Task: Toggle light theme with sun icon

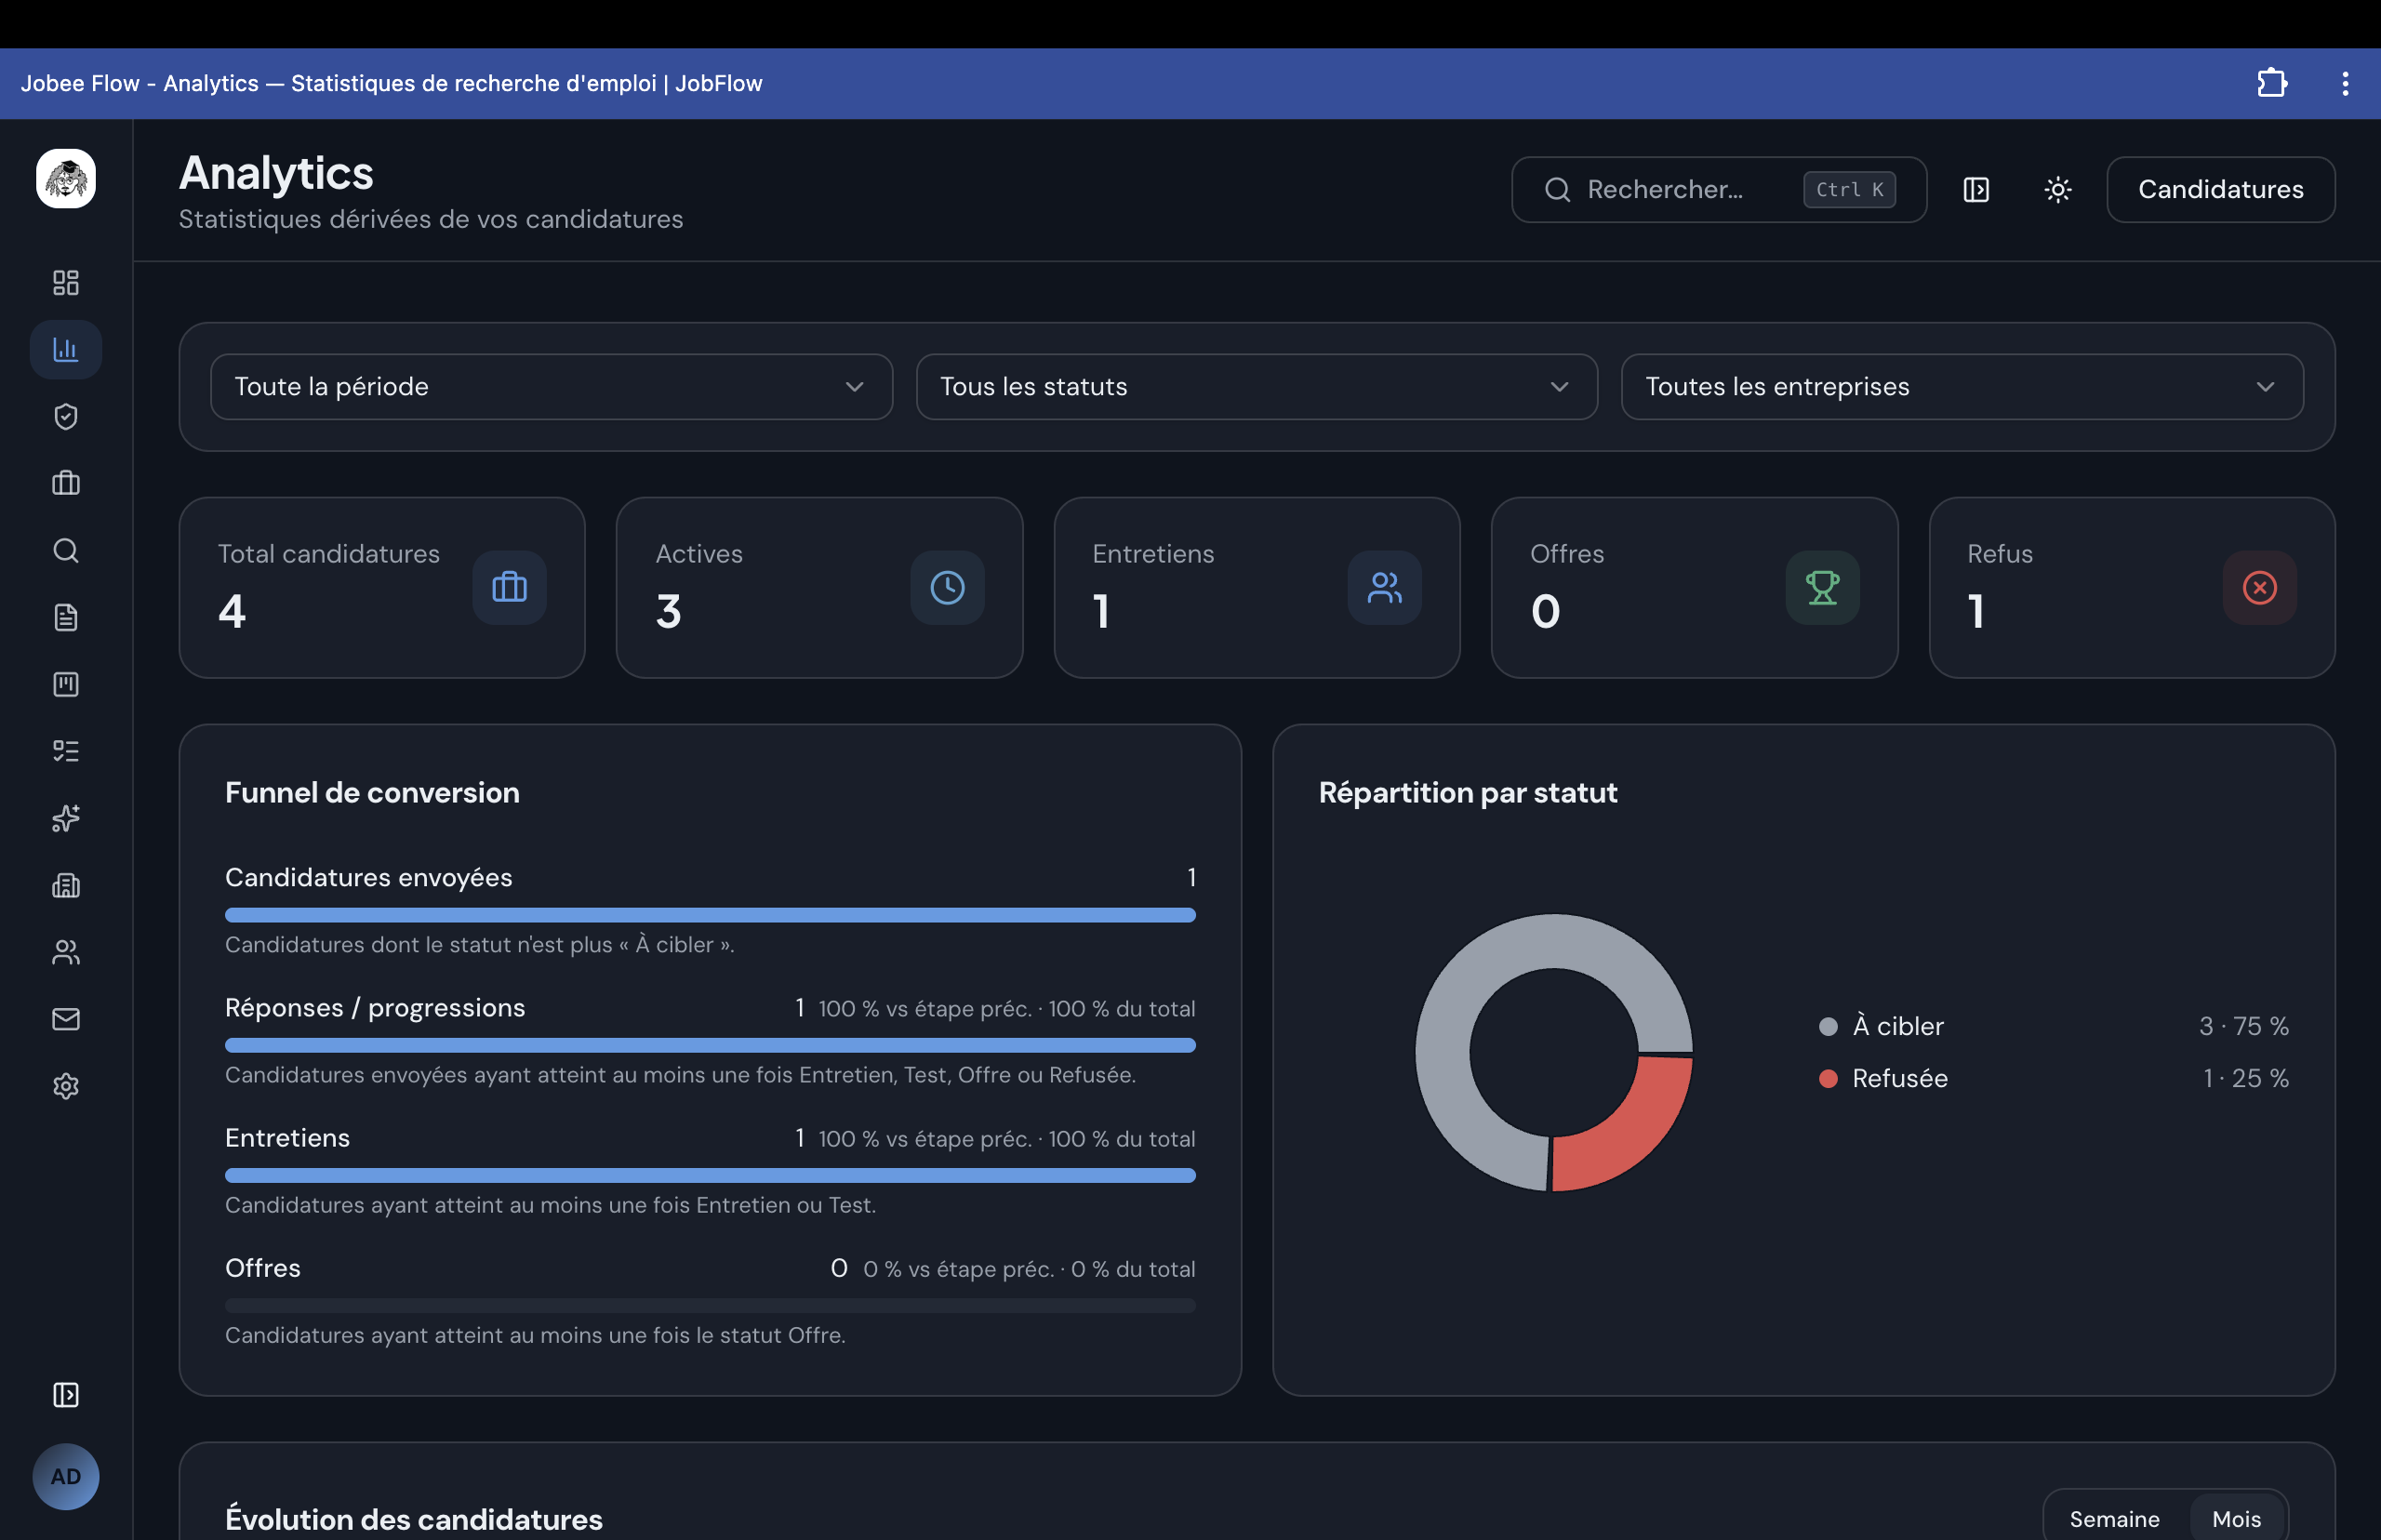Action: point(2058,190)
